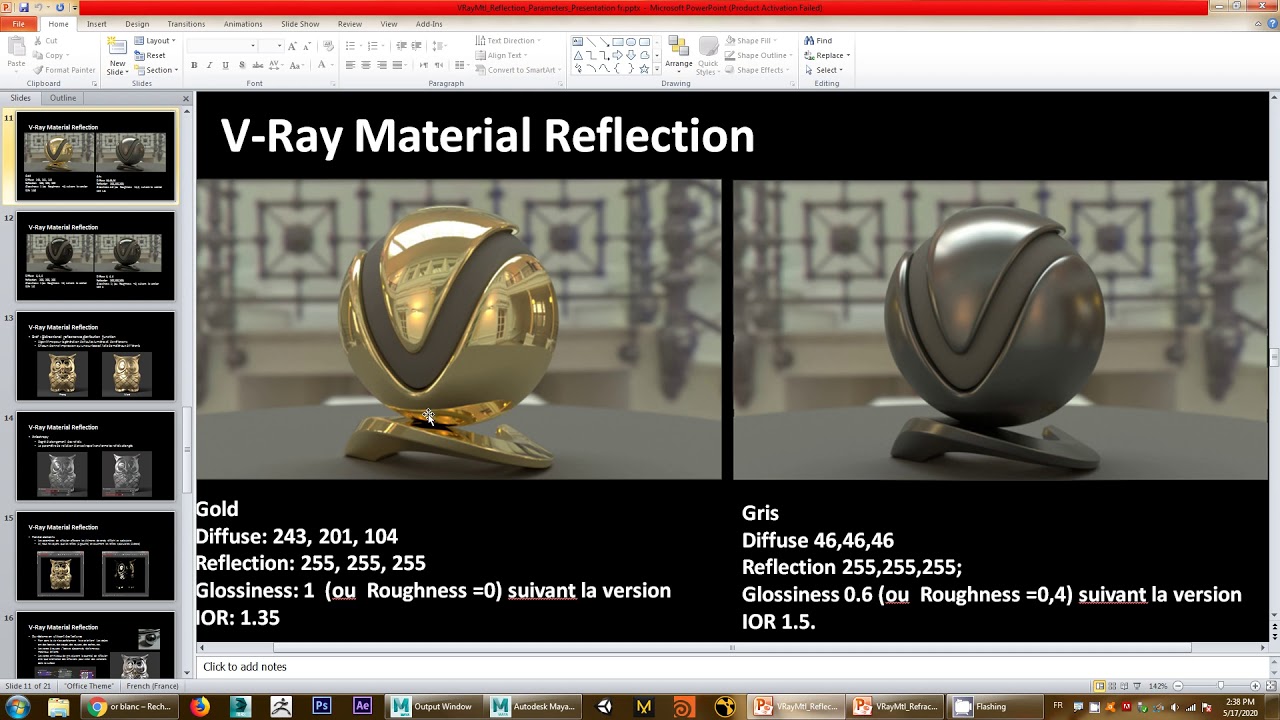Open Quick Styles gallery
Viewport: 1280px width, 720px height.
pyautogui.click(x=708, y=55)
